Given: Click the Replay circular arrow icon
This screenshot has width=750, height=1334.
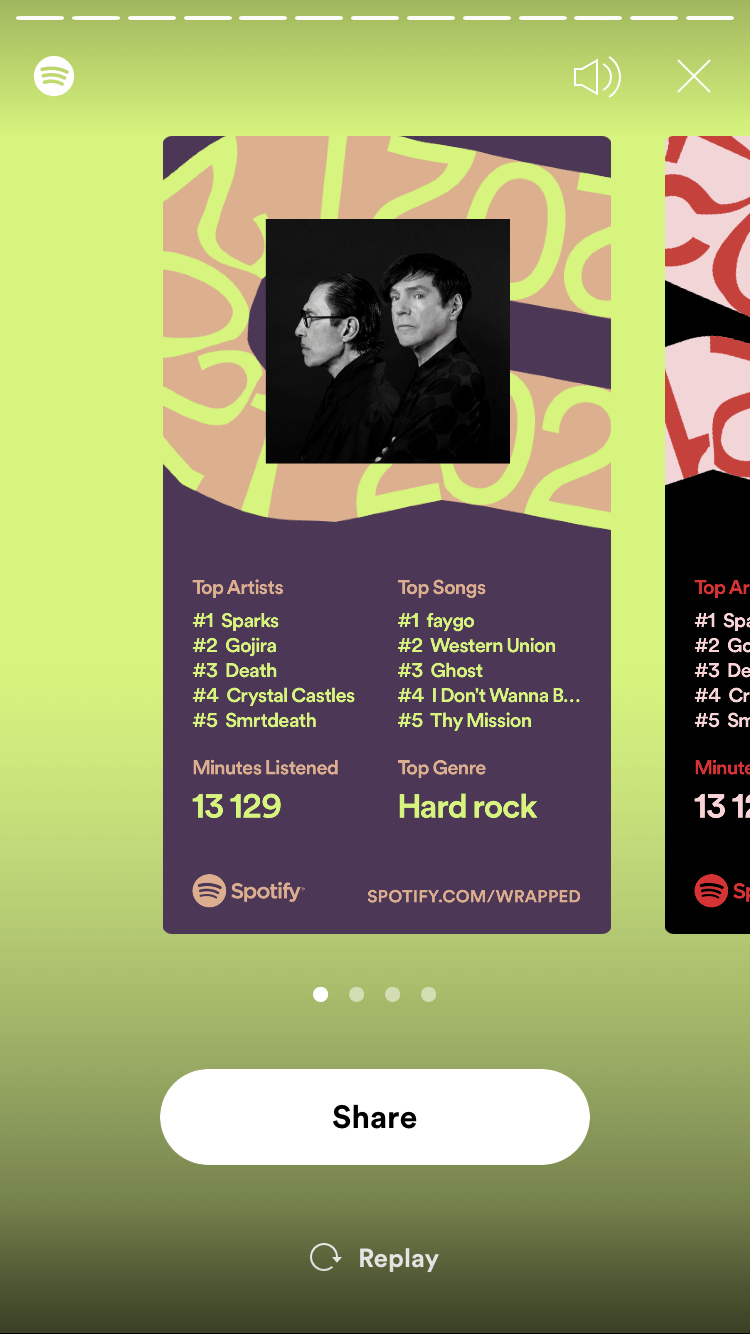Looking at the screenshot, I should [325, 1257].
